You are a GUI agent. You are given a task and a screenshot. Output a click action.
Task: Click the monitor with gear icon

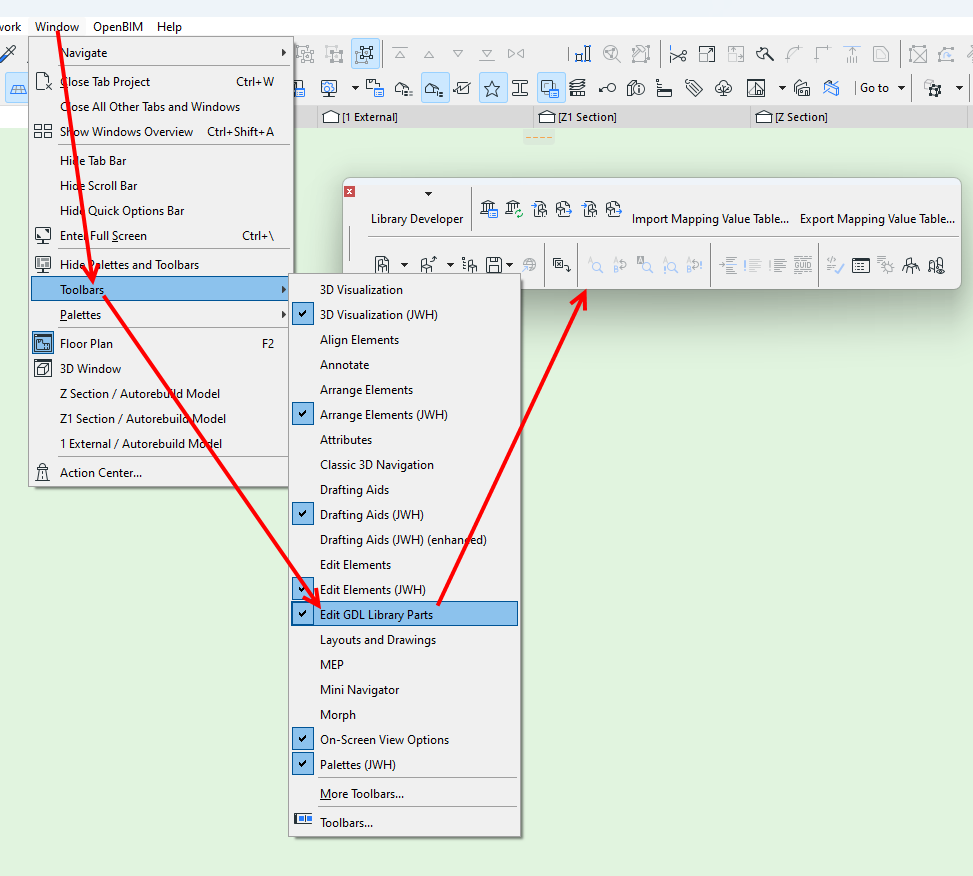click(x=329, y=88)
